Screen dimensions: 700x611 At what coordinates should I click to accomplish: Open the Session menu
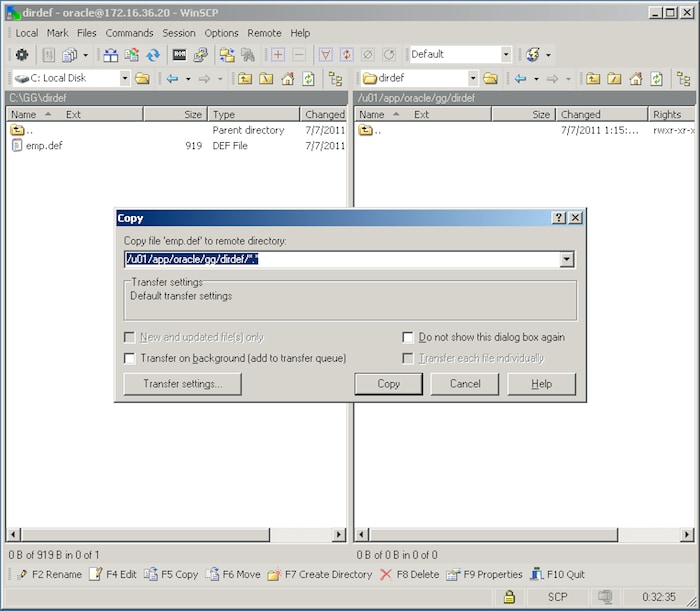pyautogui.click(x=179, y=33)
